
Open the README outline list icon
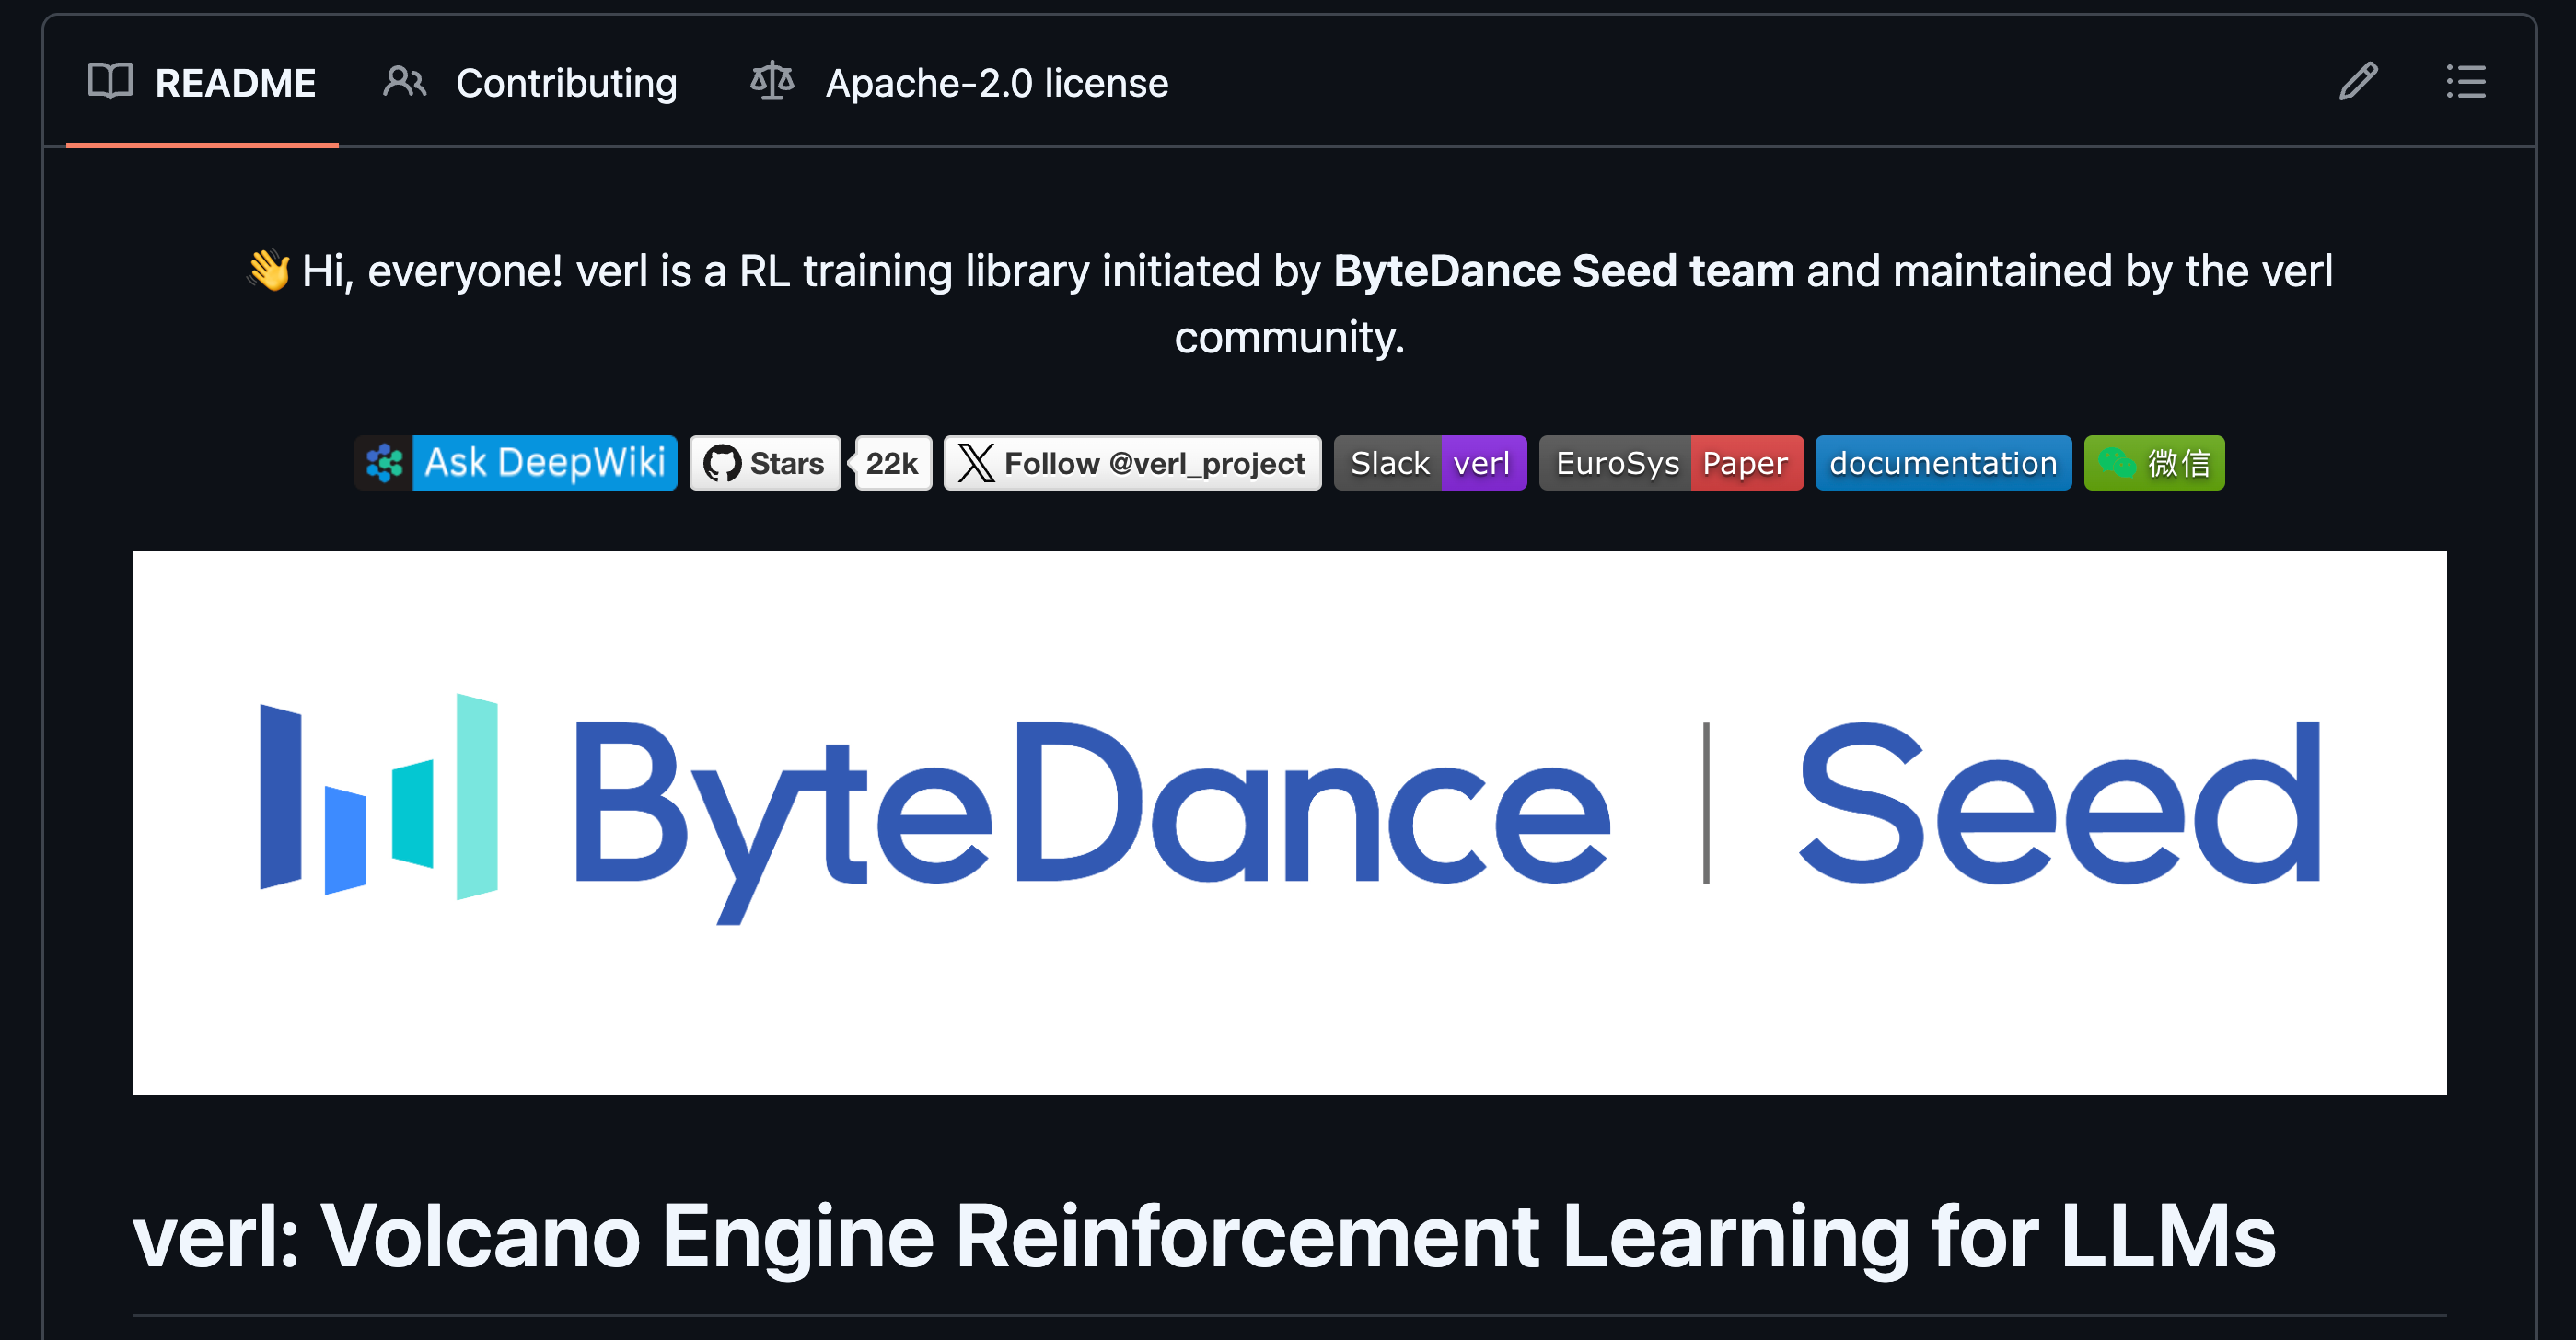(2466, 82)
